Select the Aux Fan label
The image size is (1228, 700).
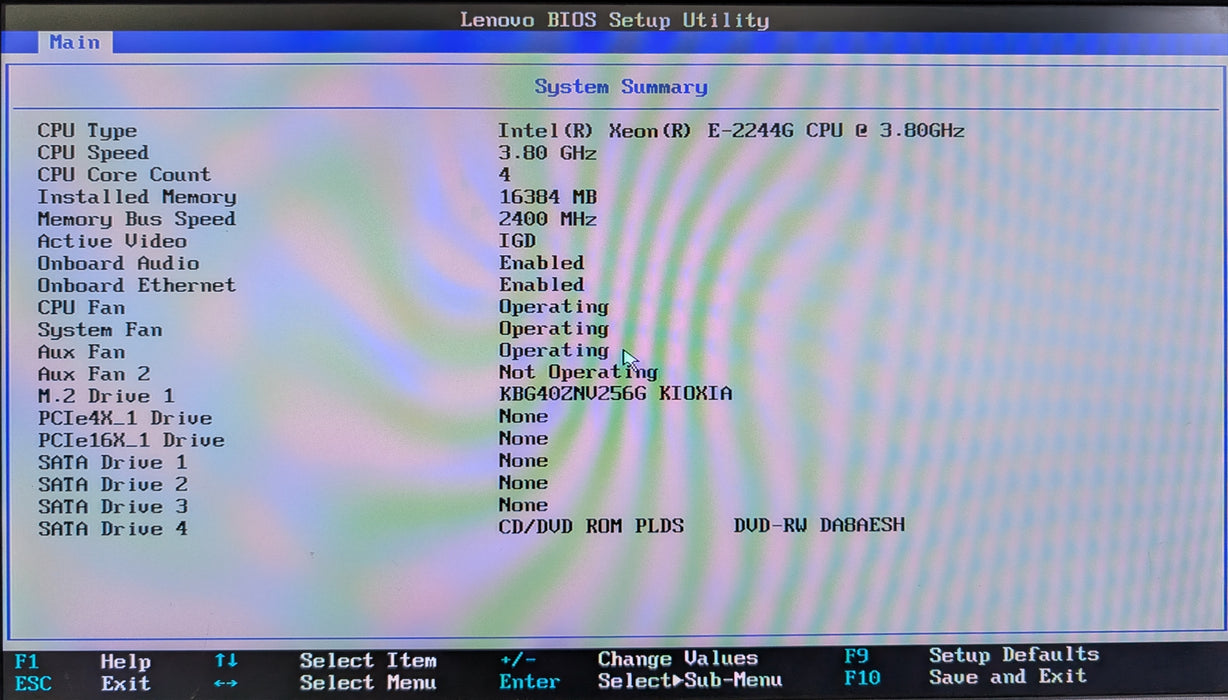click(x=81, y=352)
